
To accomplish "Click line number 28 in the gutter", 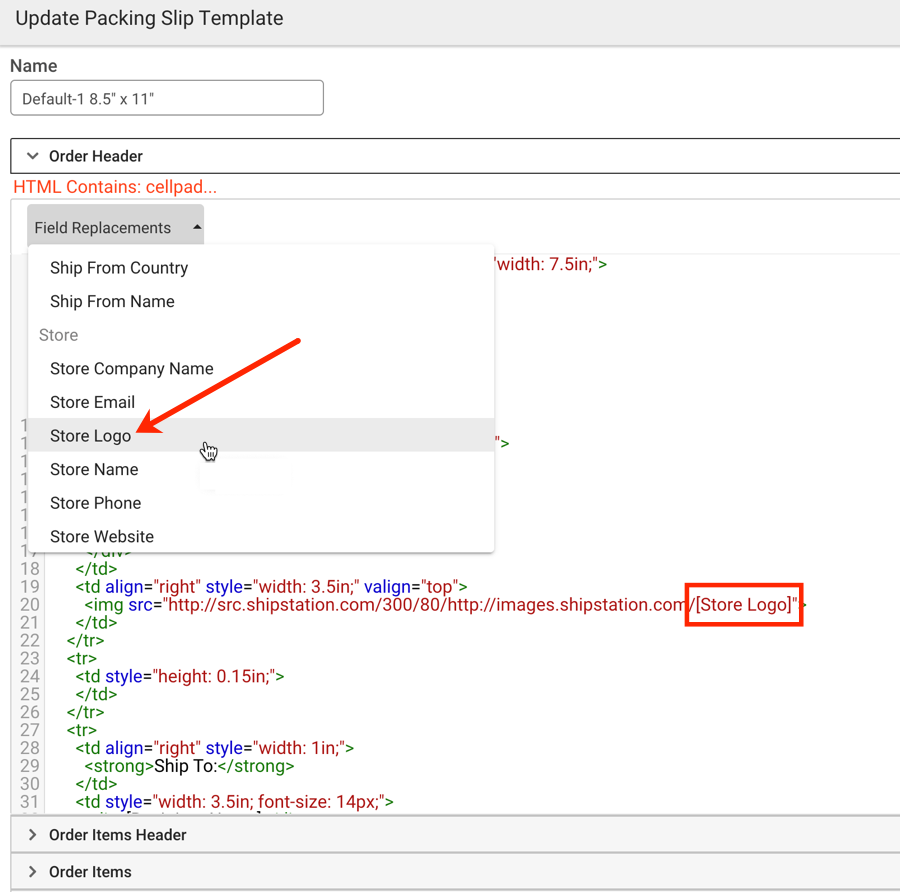I will click(x=30, y=748).
